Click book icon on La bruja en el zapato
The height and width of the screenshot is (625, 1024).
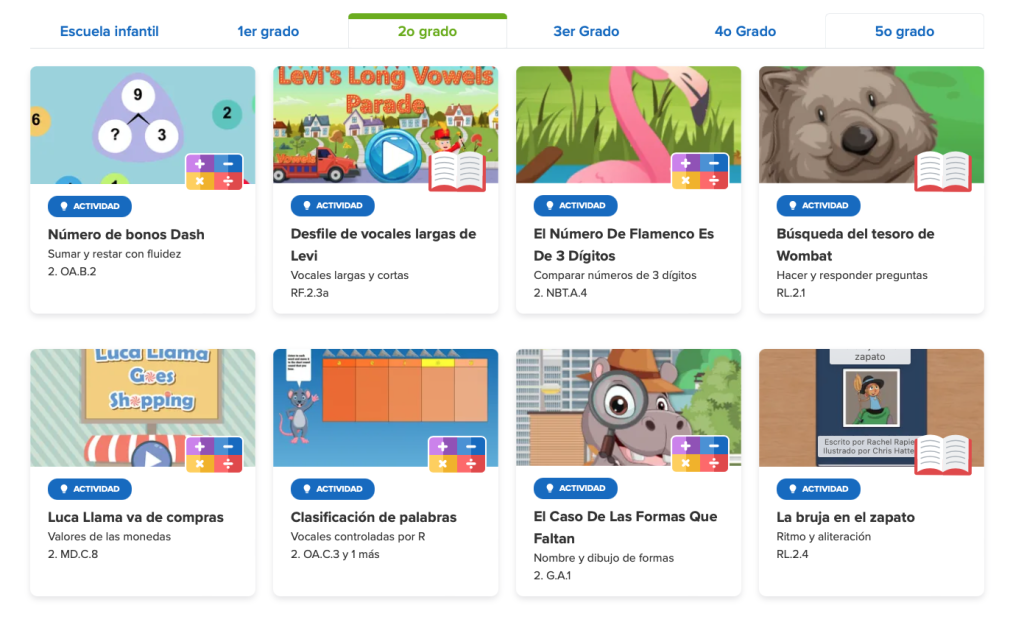click(943, 455)
